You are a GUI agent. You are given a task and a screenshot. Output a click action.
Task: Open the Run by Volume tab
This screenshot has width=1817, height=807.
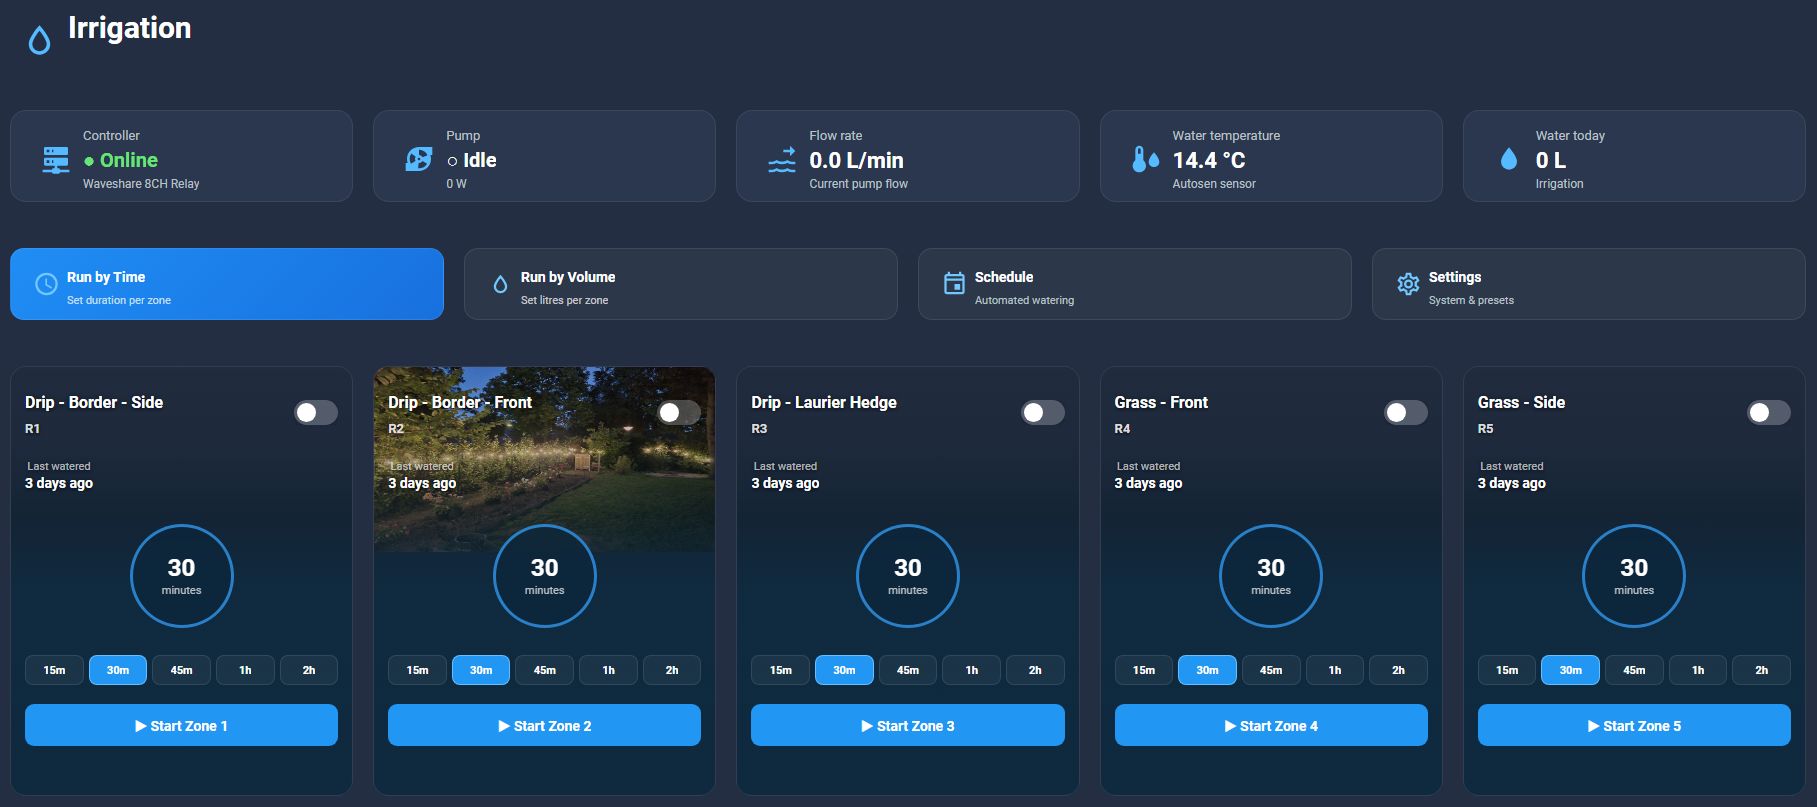[x=681, y=284]
